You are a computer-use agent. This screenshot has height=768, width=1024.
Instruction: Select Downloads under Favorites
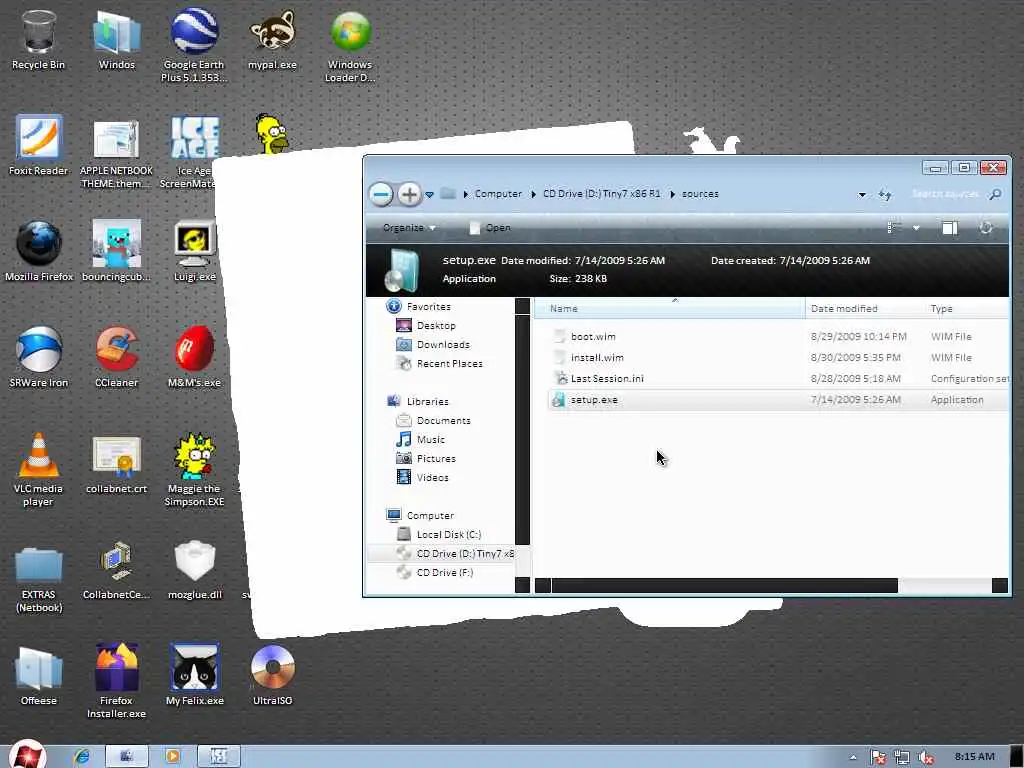443,344
